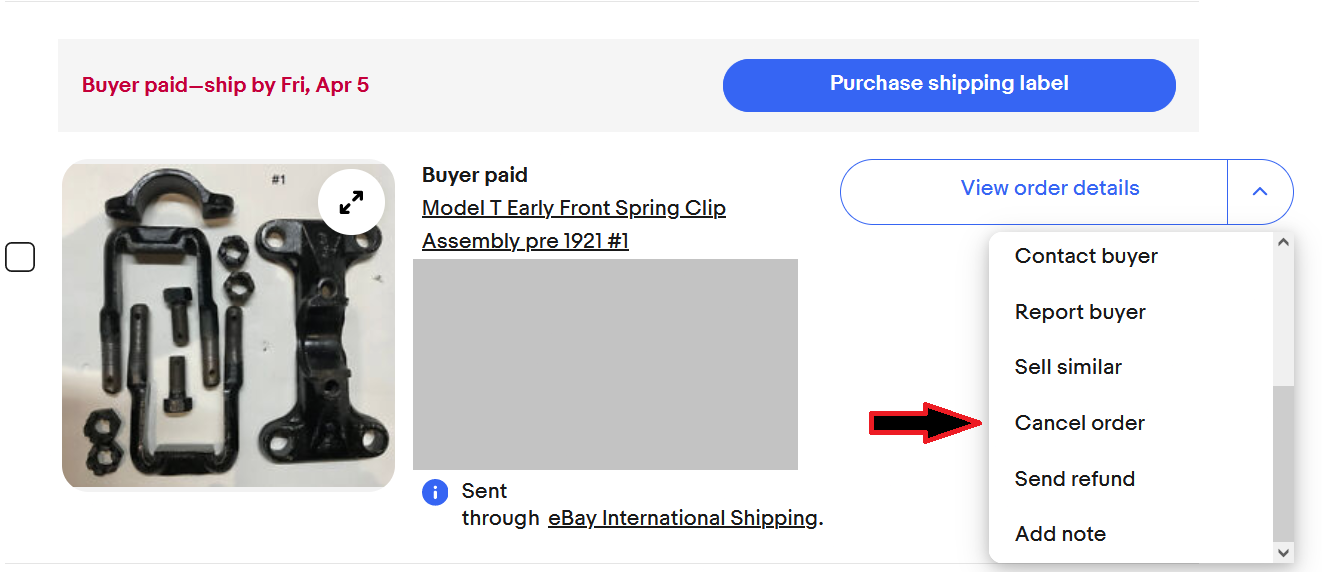This screenshot has width=1322, height=572.
Task: Pick the Sell similar option
Action: pos(1068,367)
